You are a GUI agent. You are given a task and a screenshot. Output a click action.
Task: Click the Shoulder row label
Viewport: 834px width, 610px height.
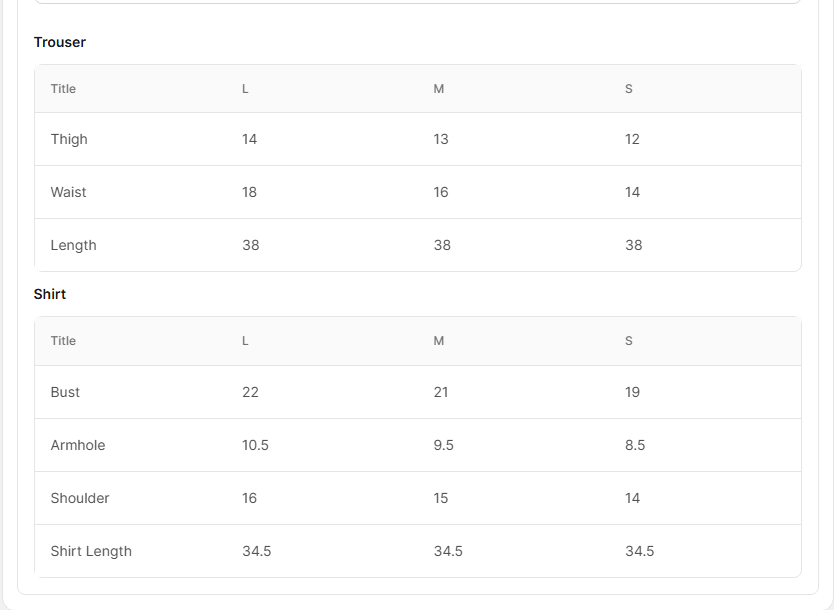click(x=80, y=498)
